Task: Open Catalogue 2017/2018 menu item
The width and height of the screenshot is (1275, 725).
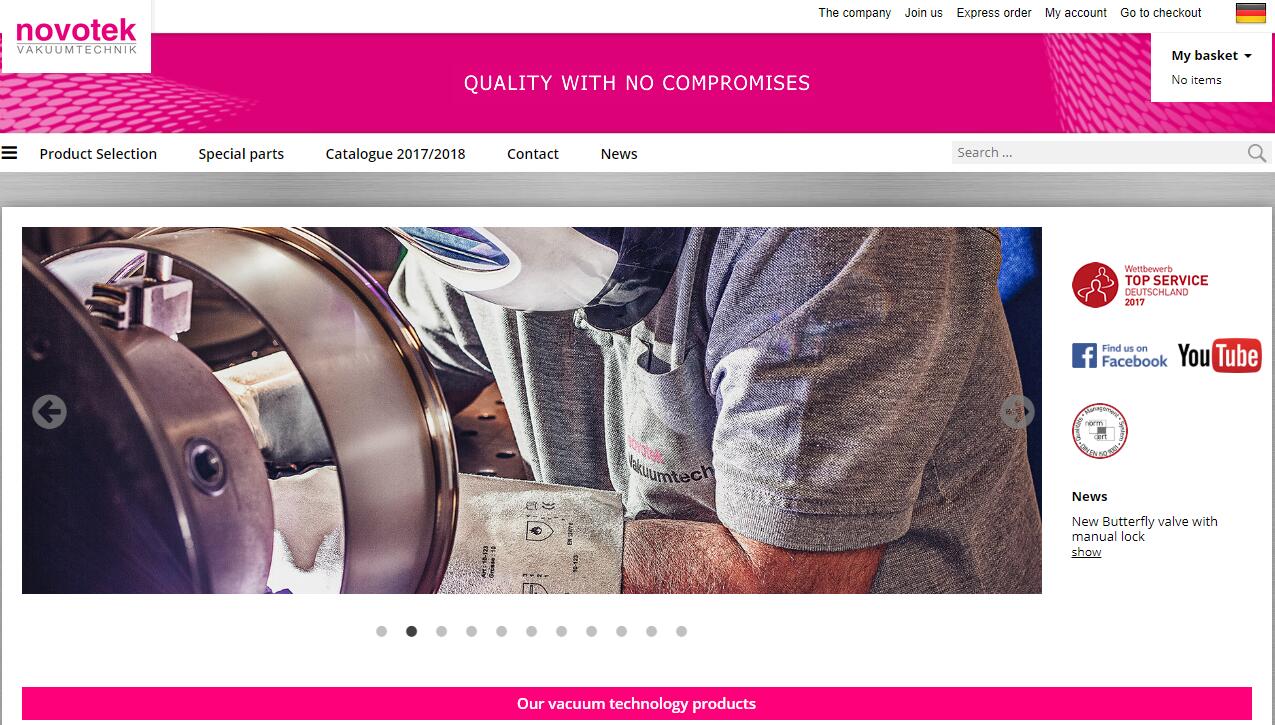Action: coord(395,154)
